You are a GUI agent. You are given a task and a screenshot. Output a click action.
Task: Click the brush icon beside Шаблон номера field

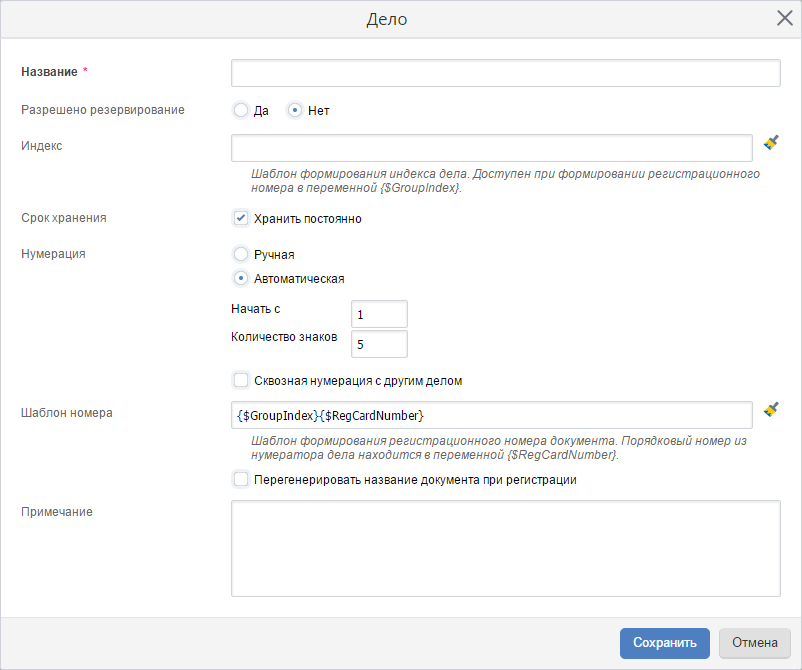point(771,409)
